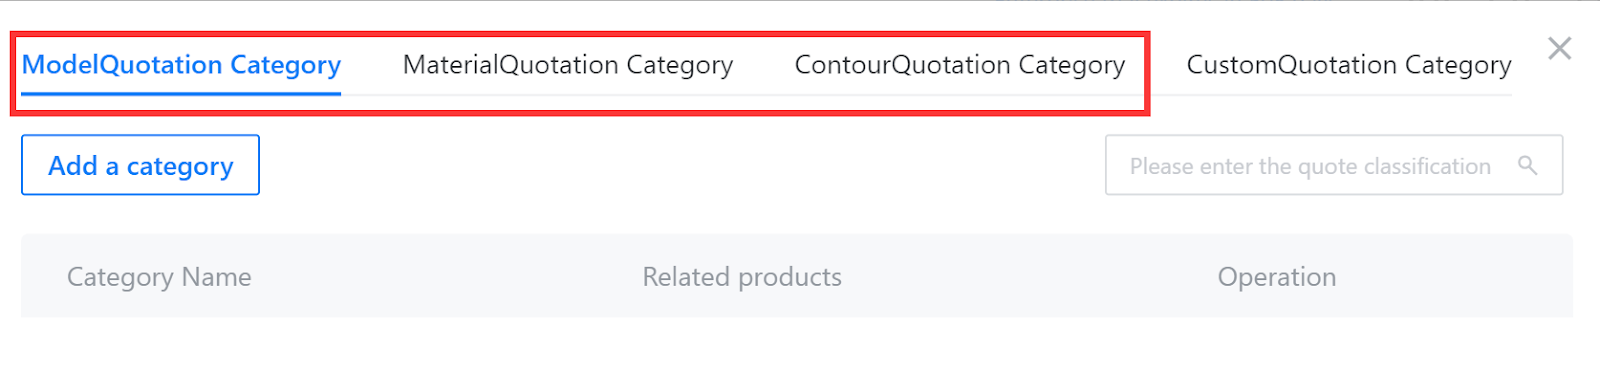1600x370 pixels.
Task: Select the blue underlined active tab
Action: (x=181, y=65)
